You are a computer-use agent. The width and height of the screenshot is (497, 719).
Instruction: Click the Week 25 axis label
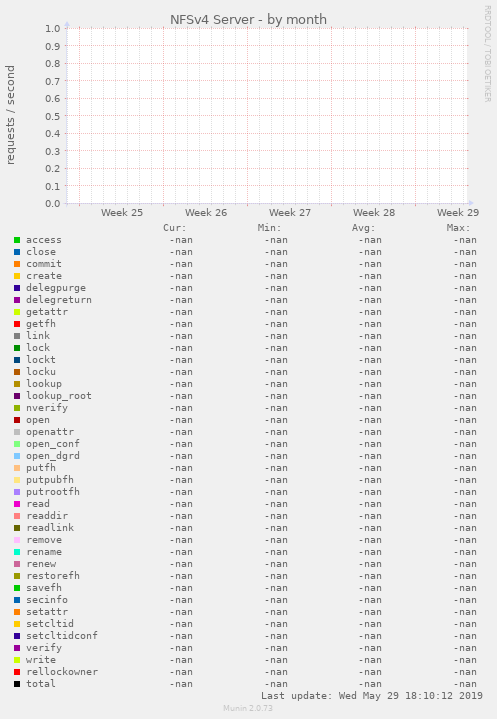click(x=122, y=213)
